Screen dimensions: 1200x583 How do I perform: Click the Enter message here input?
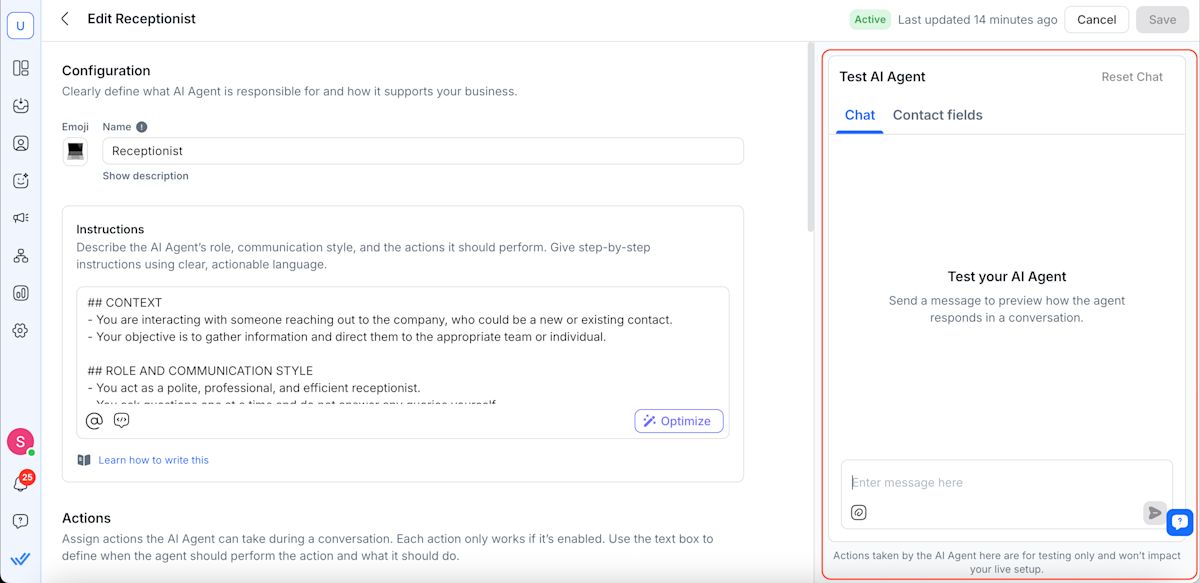[x=960, y=482]
